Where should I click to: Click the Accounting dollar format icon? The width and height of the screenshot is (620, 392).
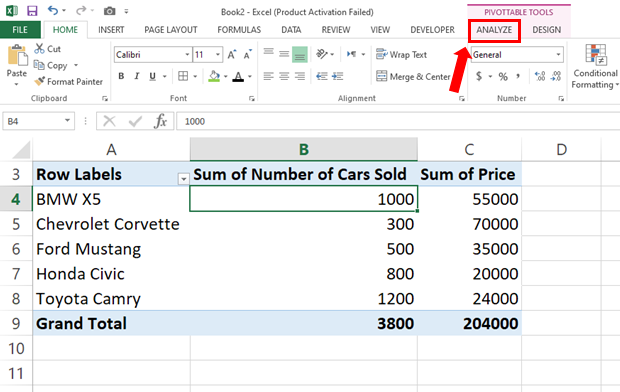[479, 76]
